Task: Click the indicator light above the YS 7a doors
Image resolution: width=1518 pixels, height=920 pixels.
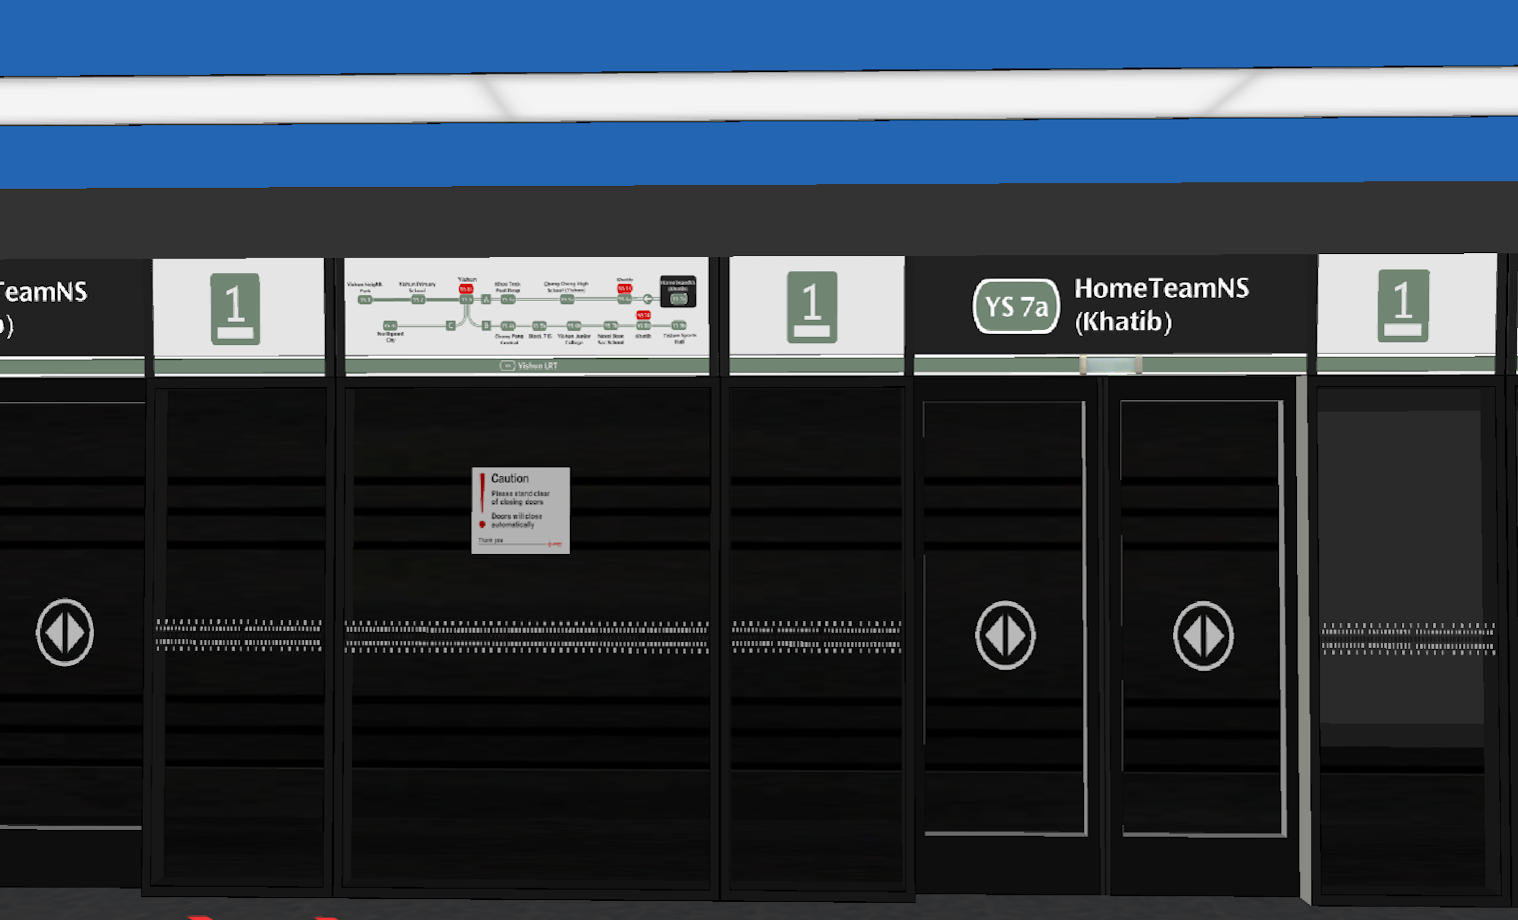Action: 1110,365
